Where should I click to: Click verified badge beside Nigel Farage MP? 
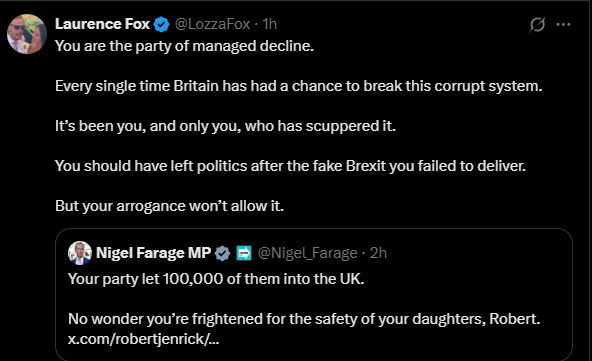(x=222, y=253)
